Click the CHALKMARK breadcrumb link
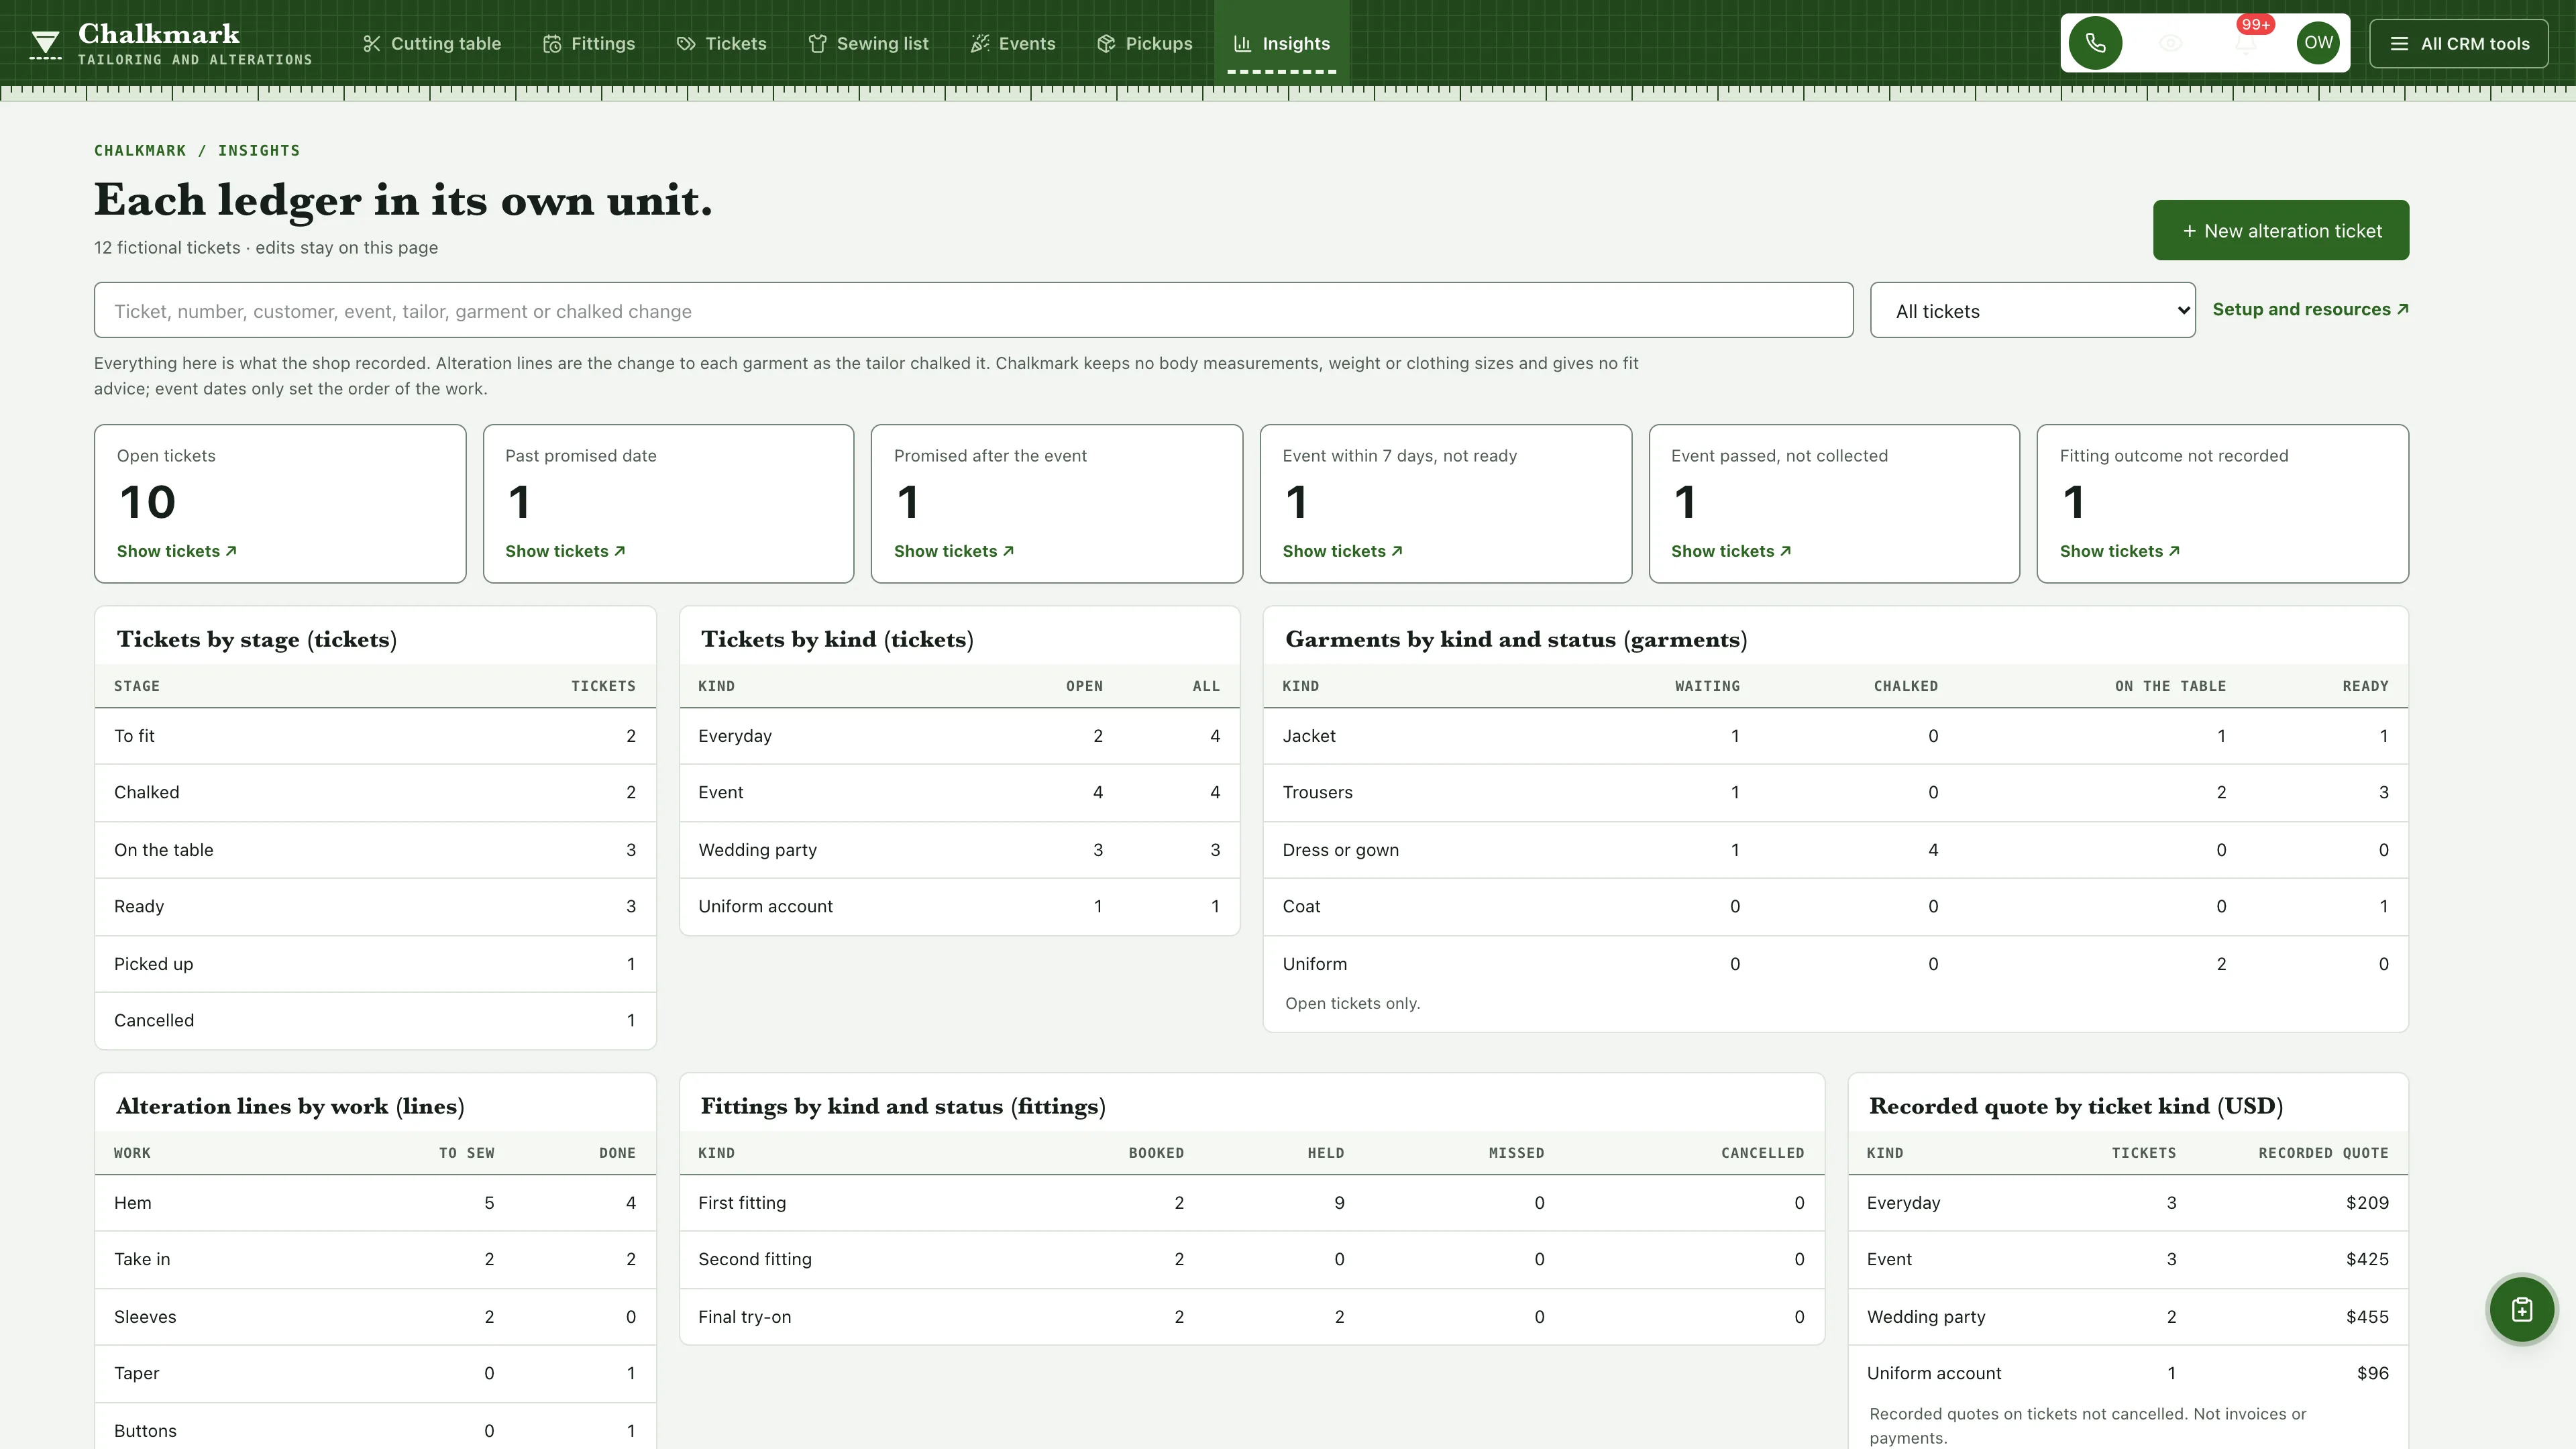This screenshot has height=1449, width=2576. click(140, 150)
